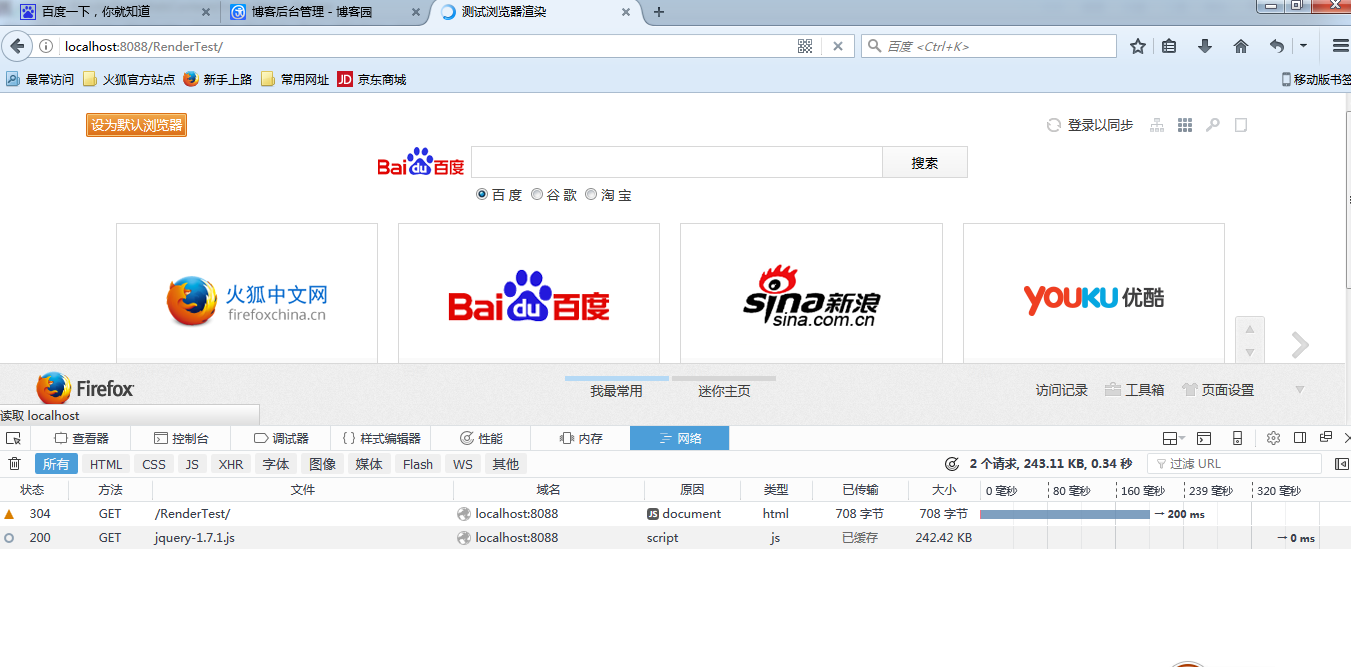Image resolution: width=1351 pixels, height=667 pixels.
Task: Click the site-map hierarchy icon on start page
Action: tap(1157, 125)
